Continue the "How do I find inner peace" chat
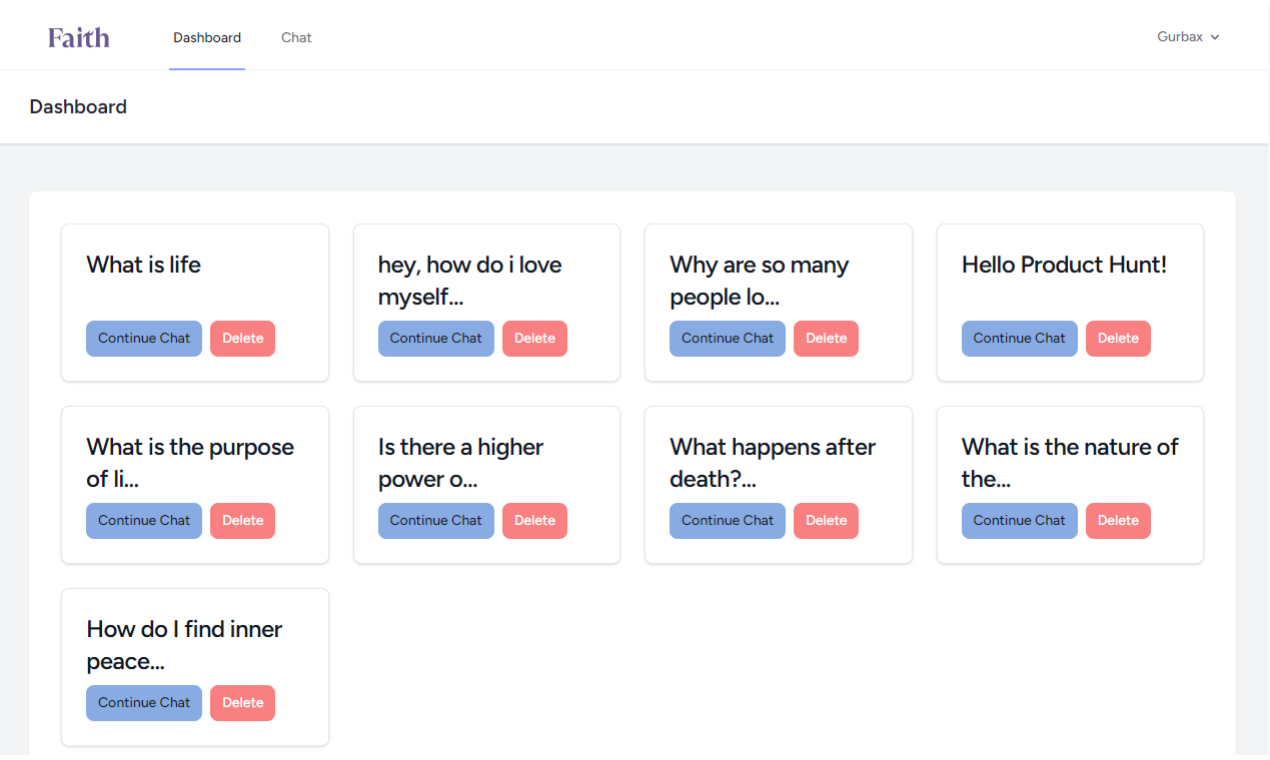1270x760 pixels. [144, 702]
